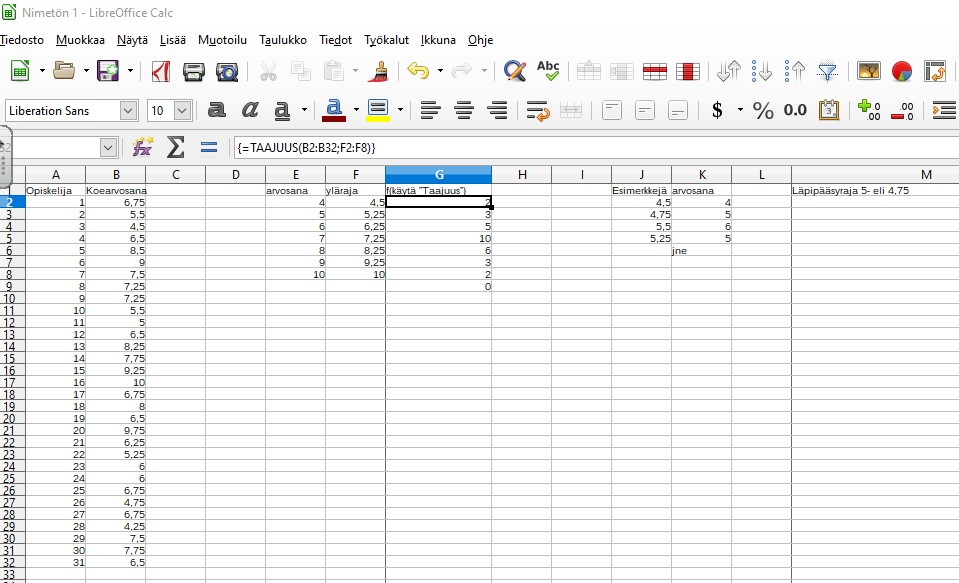Viewport: 959px width, 583px height.
Task: Click the AutoFilter funnel icon
Action: tap(827, 71)
